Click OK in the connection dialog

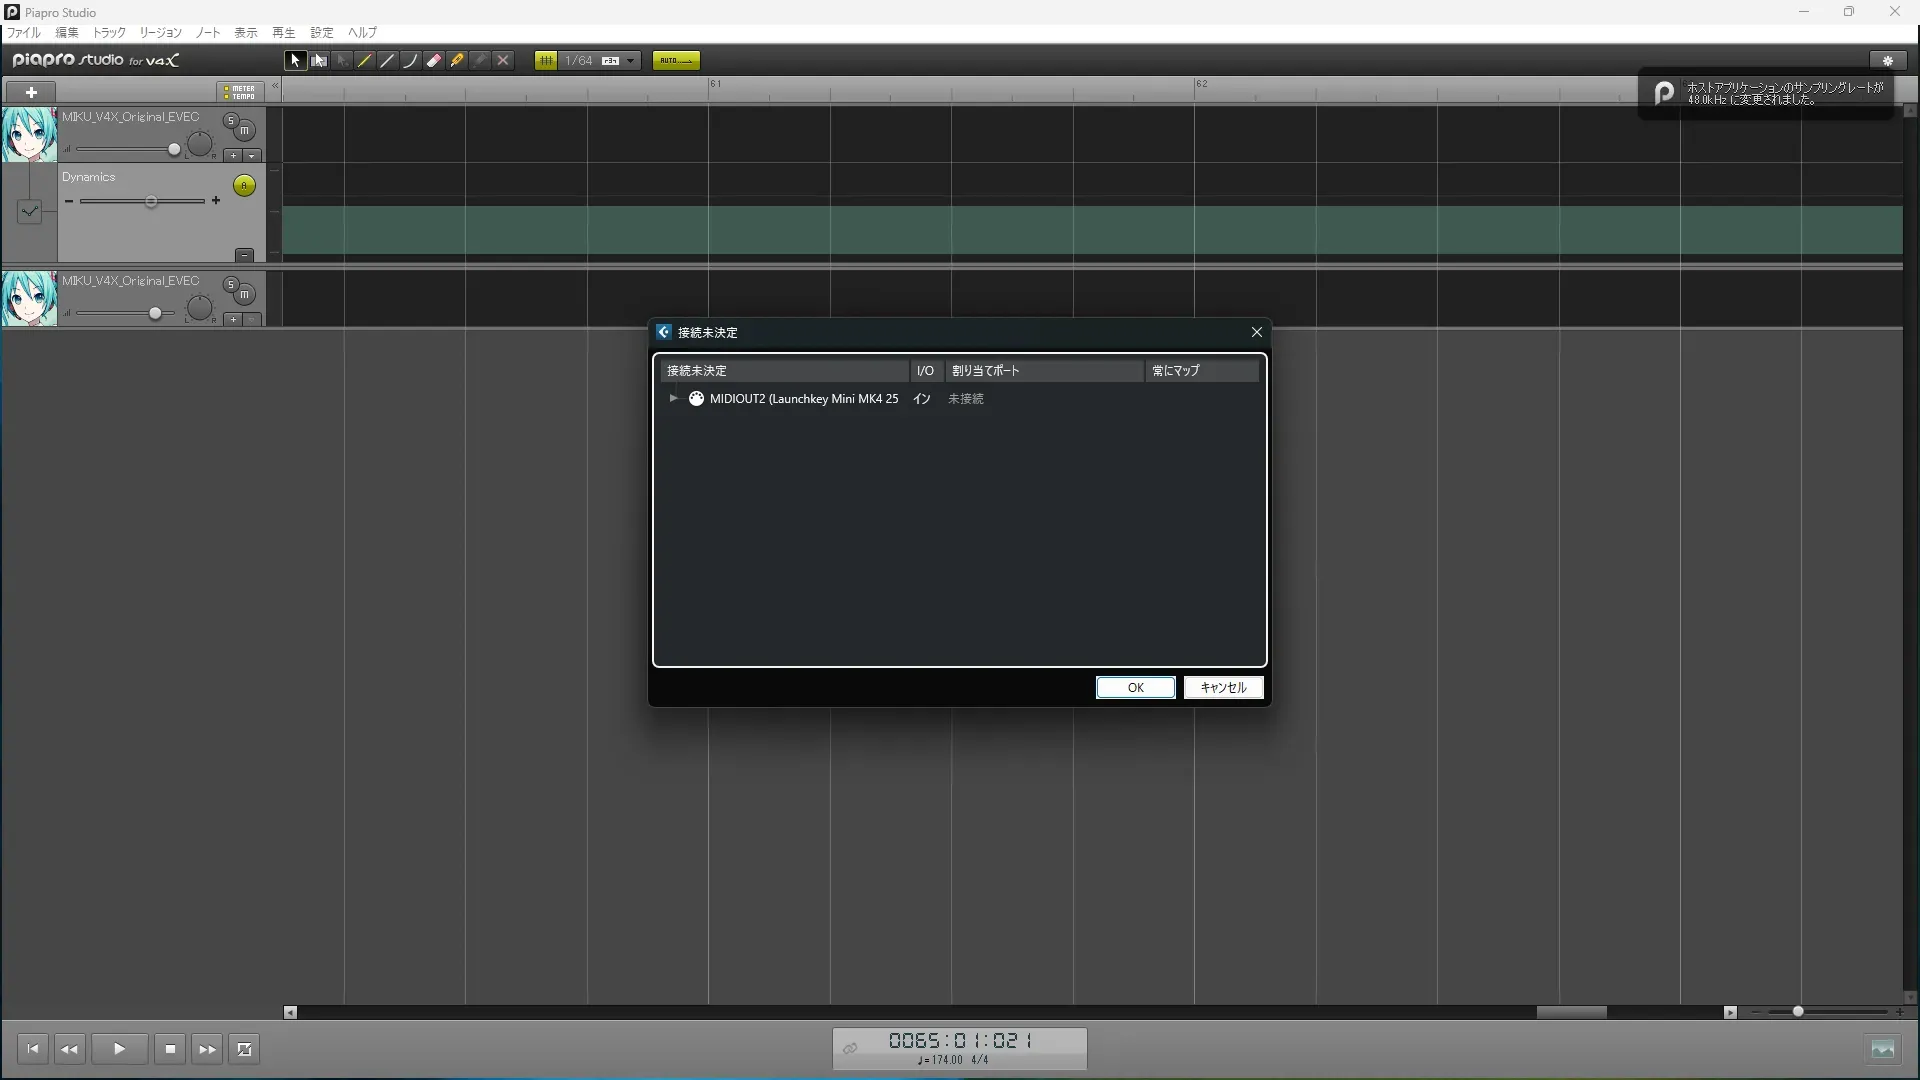tap(1135, 688)
